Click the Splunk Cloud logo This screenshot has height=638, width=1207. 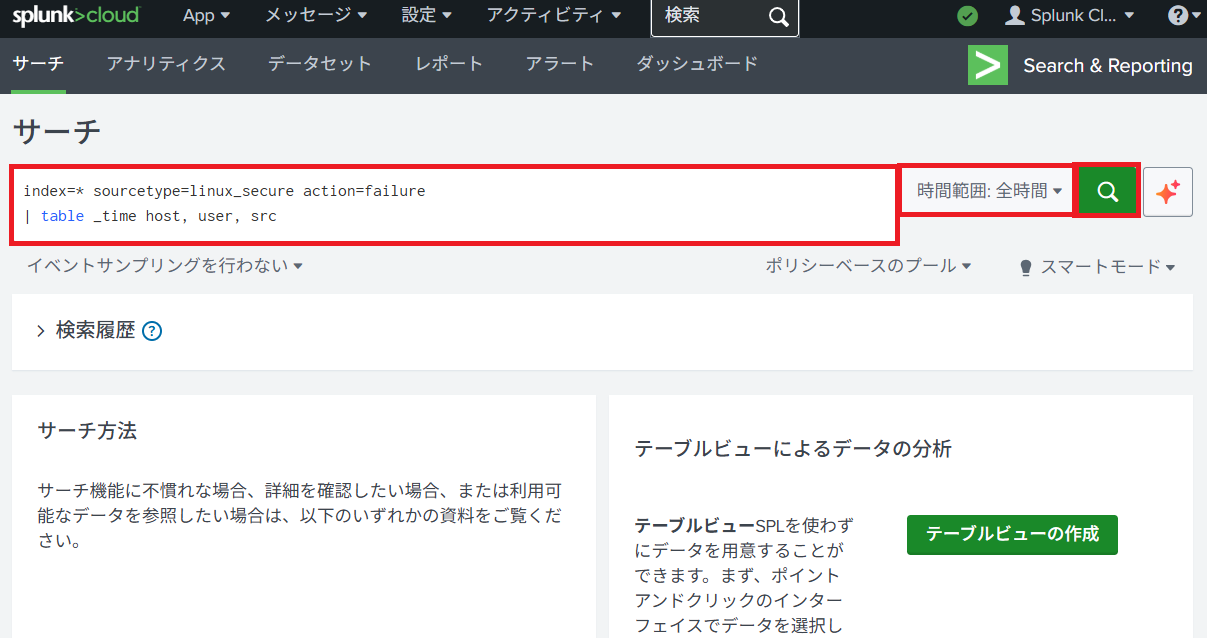point(76,16)
